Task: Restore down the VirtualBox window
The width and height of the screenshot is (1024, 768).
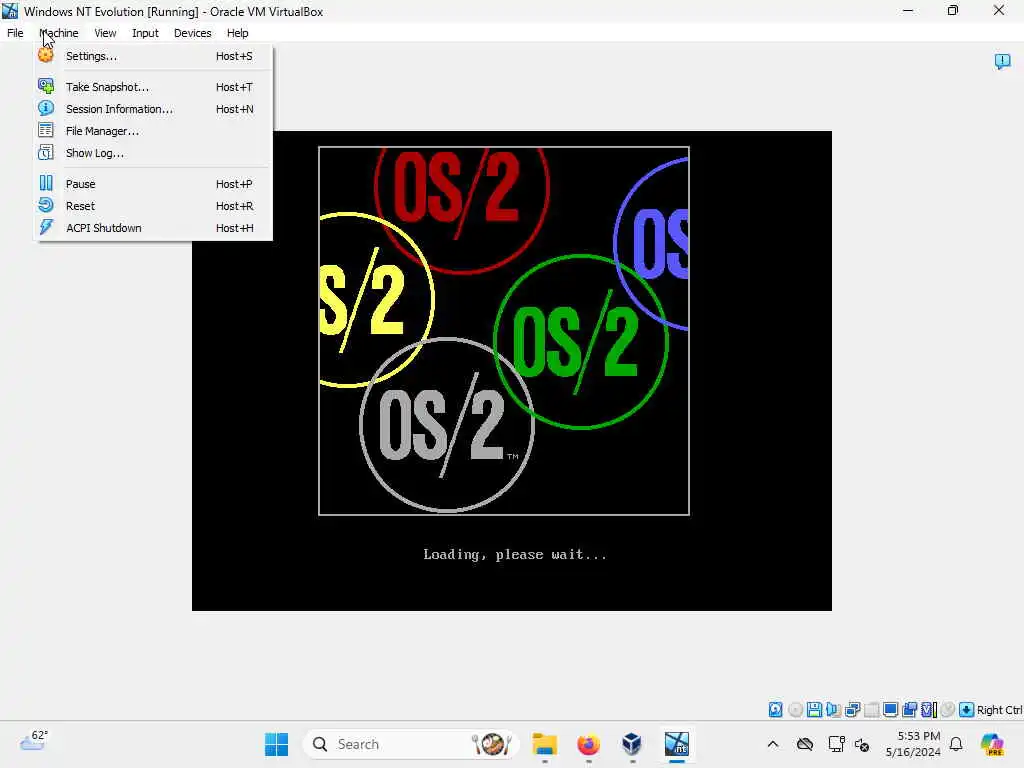Action: 953,10
